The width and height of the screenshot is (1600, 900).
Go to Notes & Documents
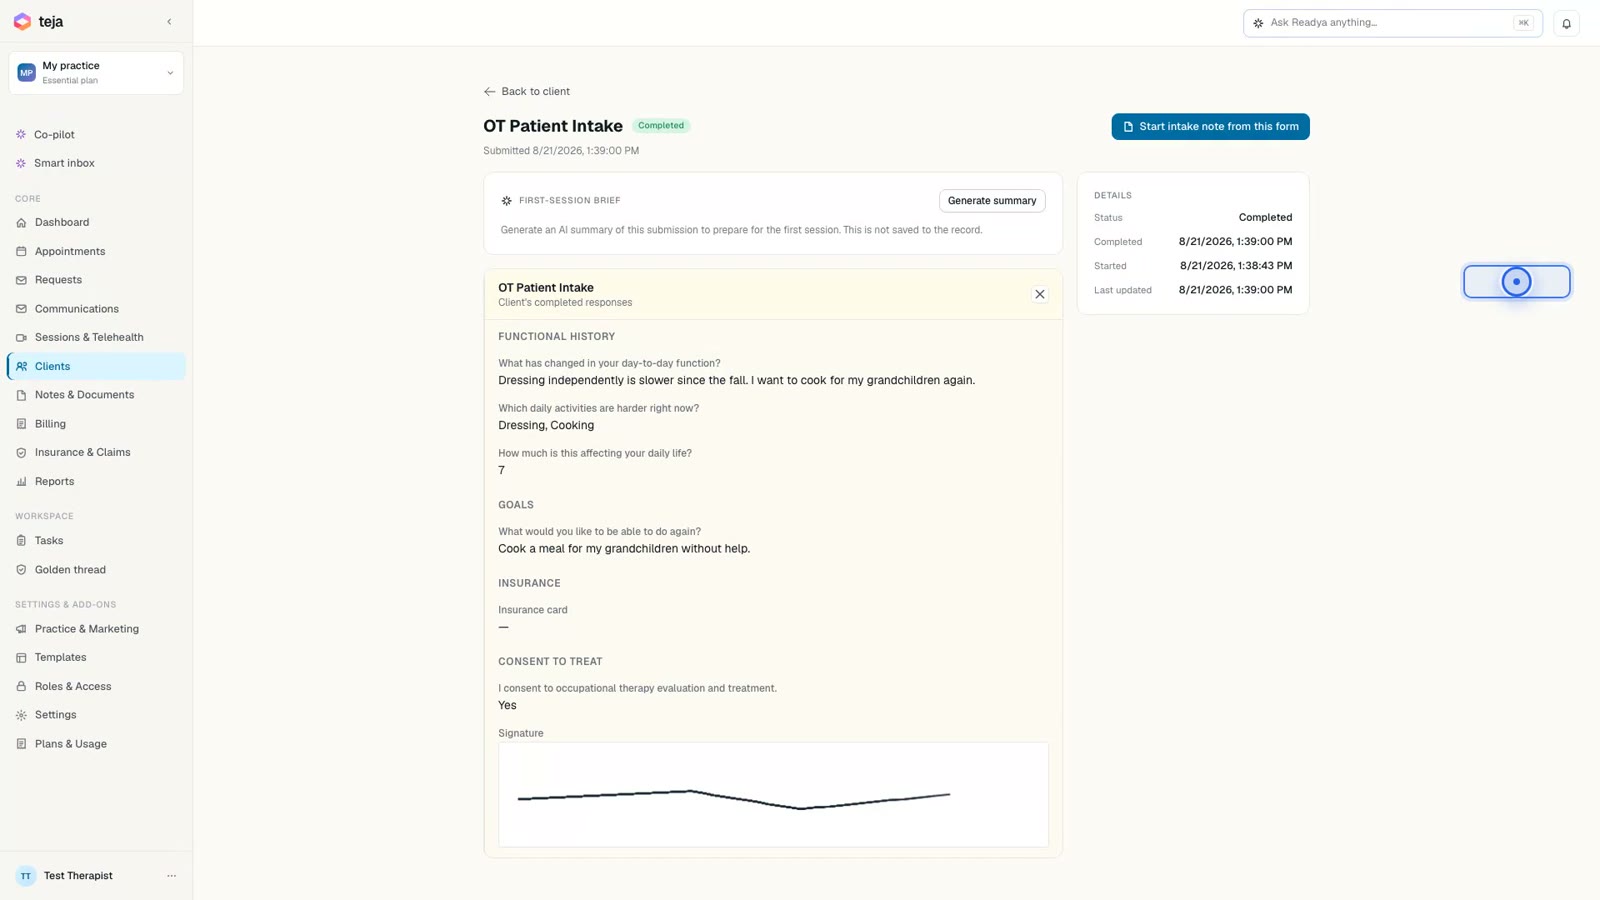point(96,395)
